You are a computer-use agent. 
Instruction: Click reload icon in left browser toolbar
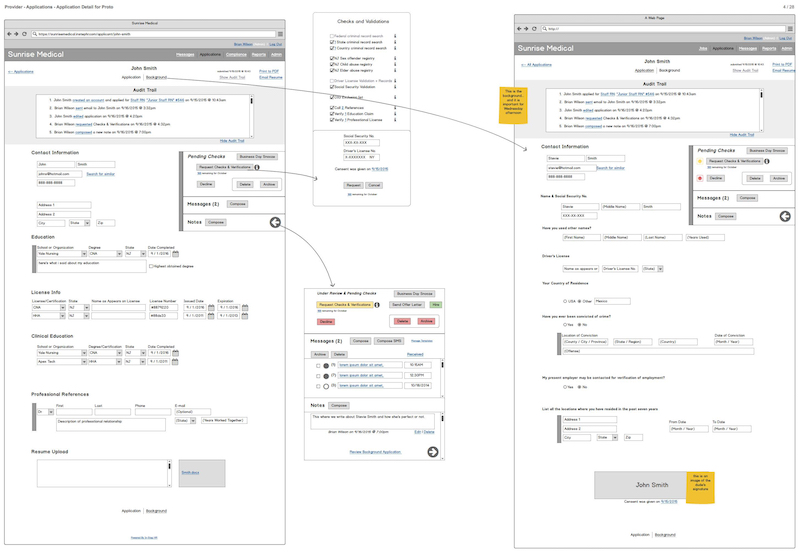(24, 34)
